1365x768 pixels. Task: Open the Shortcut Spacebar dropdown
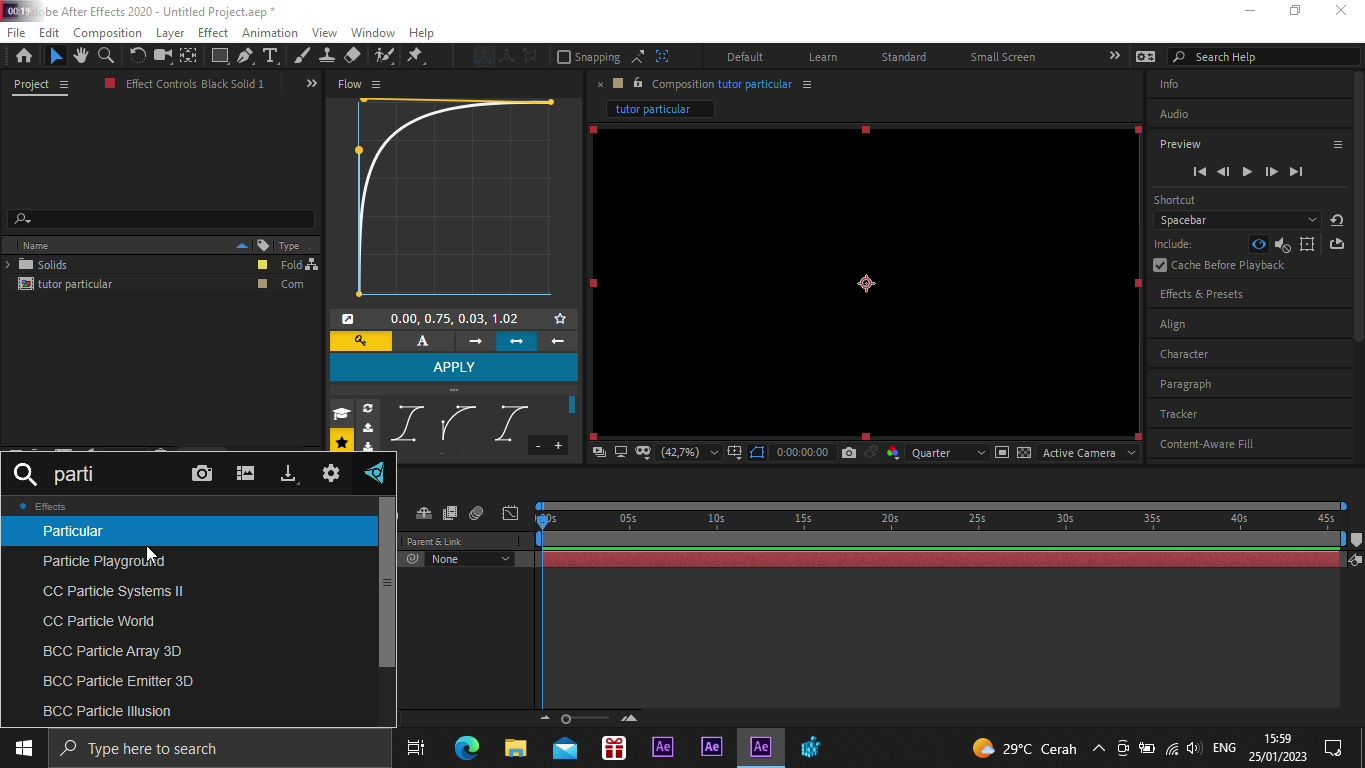click(1237, 220)
